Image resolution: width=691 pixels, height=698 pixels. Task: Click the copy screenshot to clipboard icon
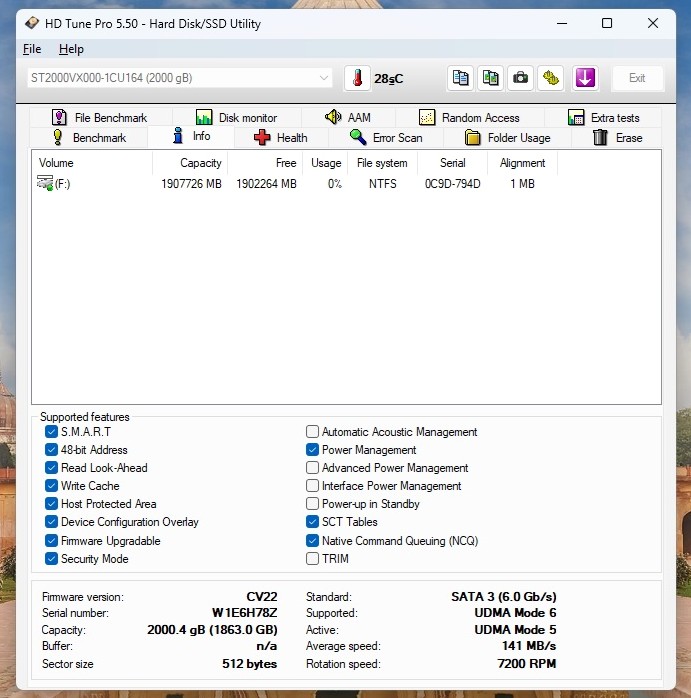point(490,78)
